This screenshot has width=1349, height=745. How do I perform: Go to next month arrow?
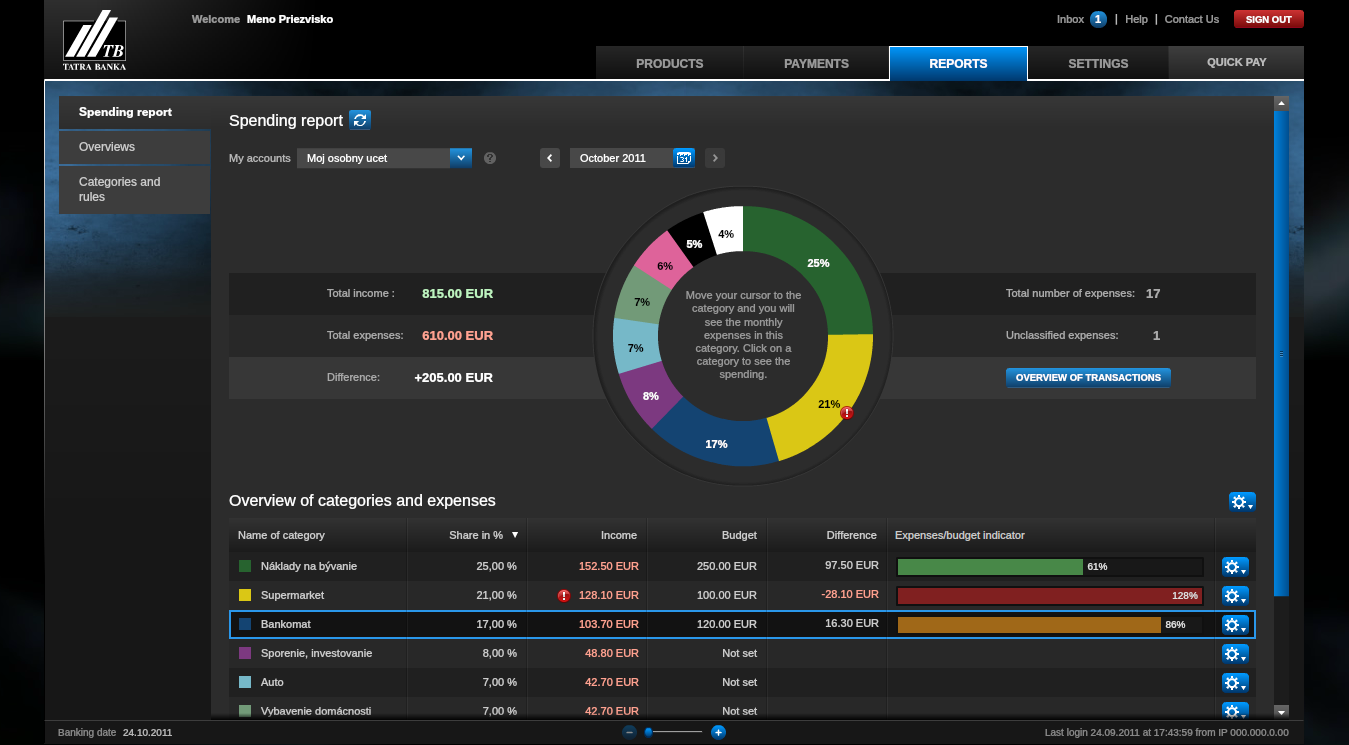tap(714, 158)
